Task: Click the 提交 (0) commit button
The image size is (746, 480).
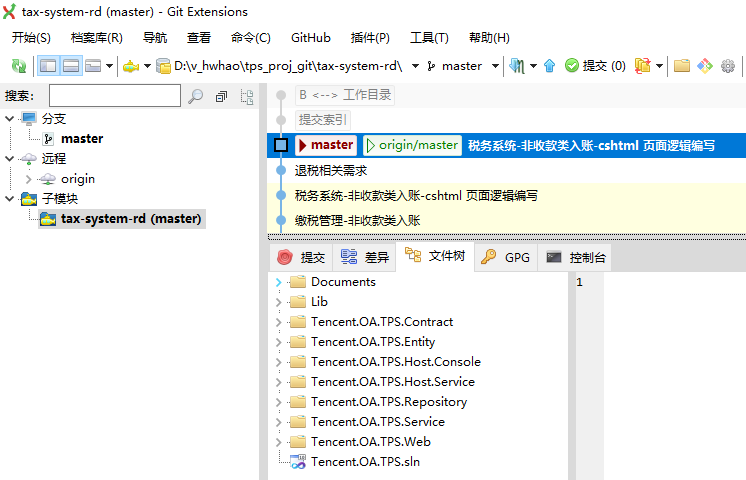Action: (x=595, y=66)
